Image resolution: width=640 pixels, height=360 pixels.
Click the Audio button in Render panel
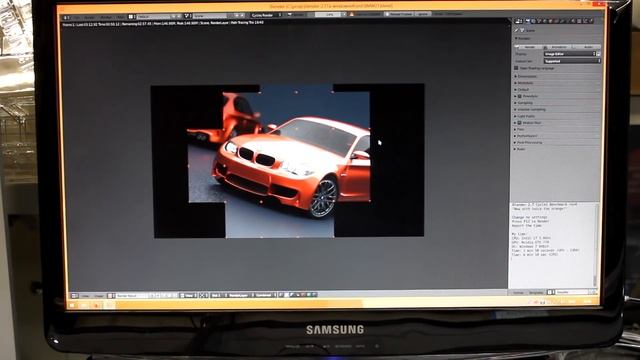pyautogui.click(x=587, y=47)
